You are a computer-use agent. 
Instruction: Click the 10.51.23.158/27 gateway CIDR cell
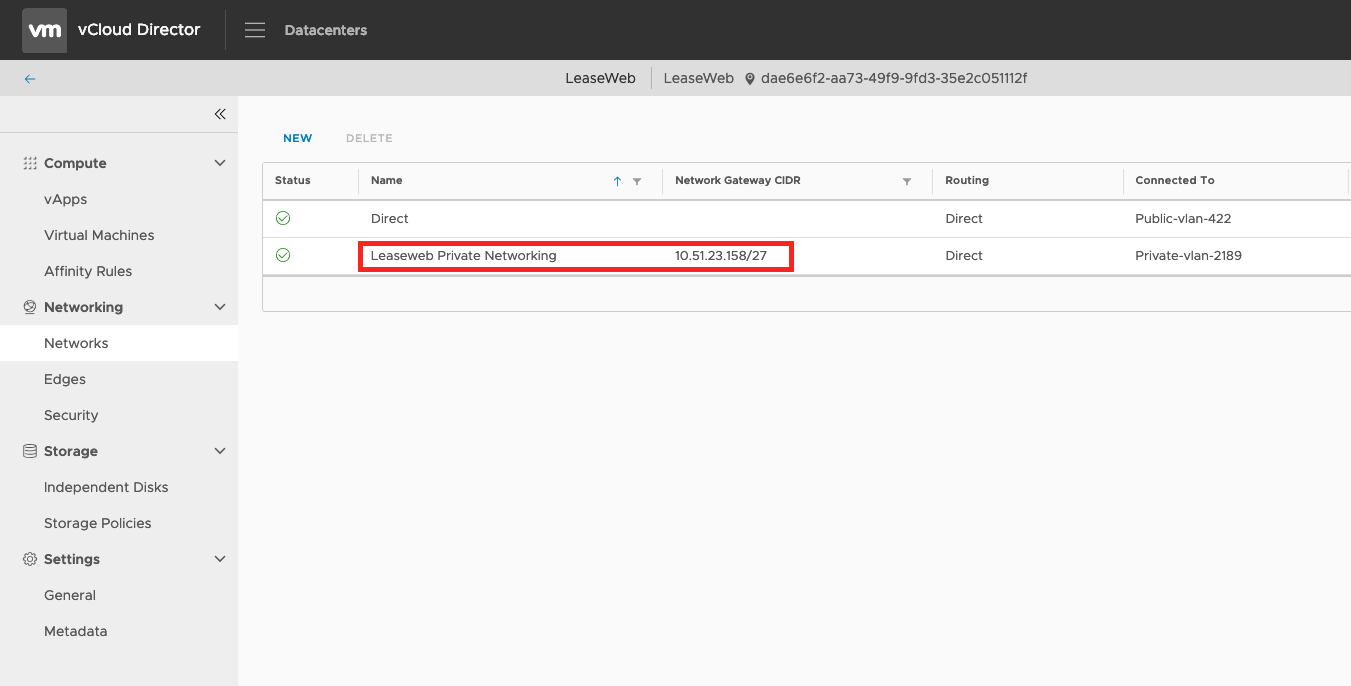[721, 255]
